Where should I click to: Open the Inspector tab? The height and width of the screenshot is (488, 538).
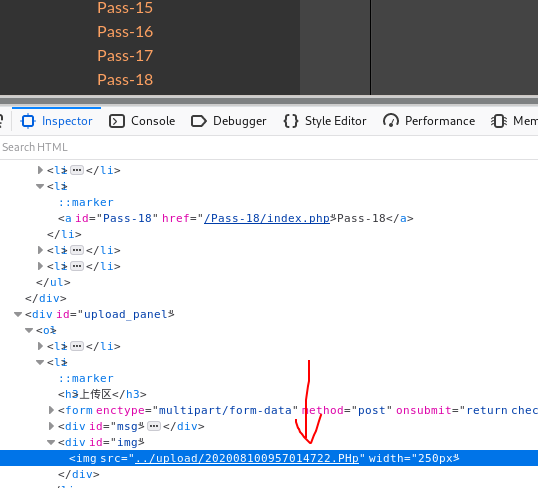pyautogui.click(x=57, y=121)
